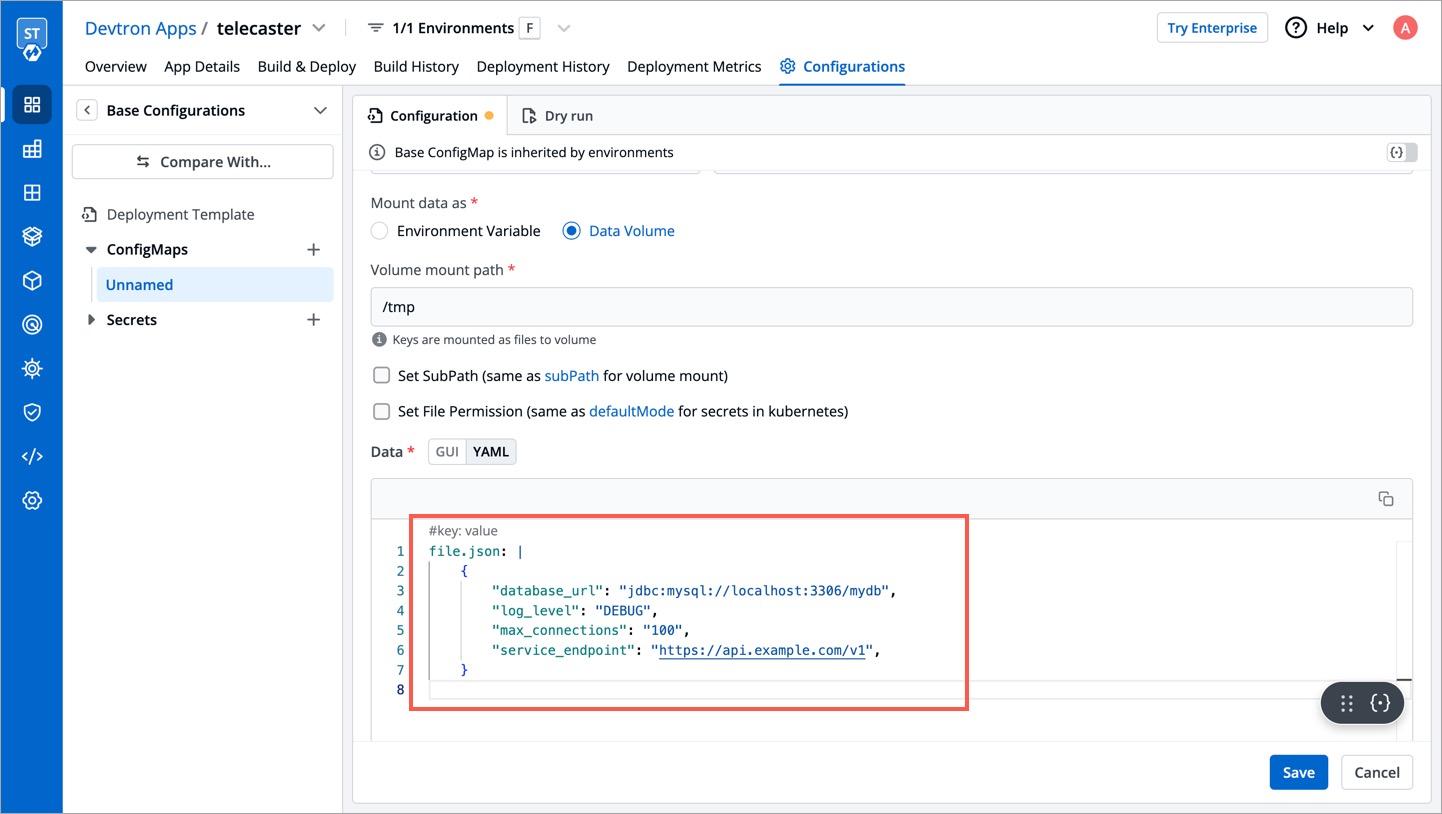Toggle the curly-brace switch in the info bar
Screen dimensions: 1442x814
pyautogui.click(x=1401, y=153)
